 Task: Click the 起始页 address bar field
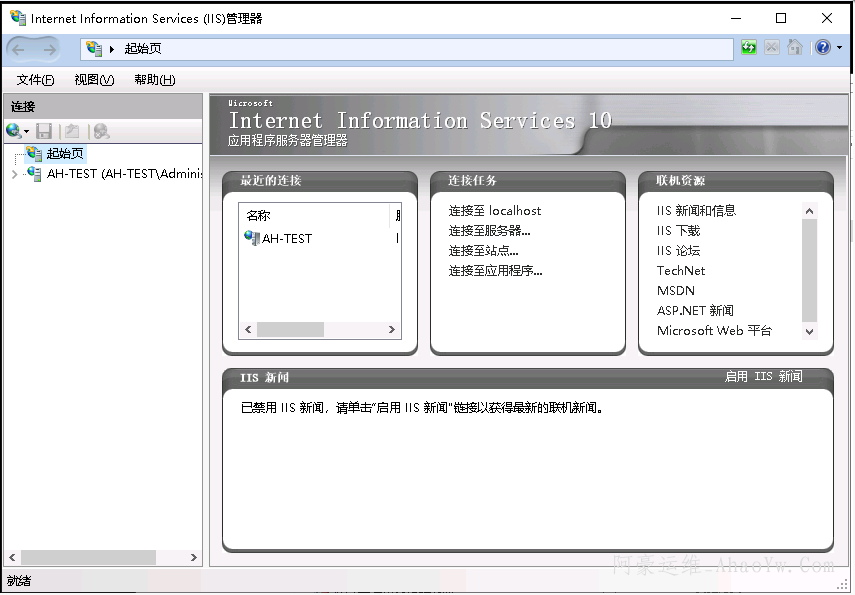click(407, 49)
